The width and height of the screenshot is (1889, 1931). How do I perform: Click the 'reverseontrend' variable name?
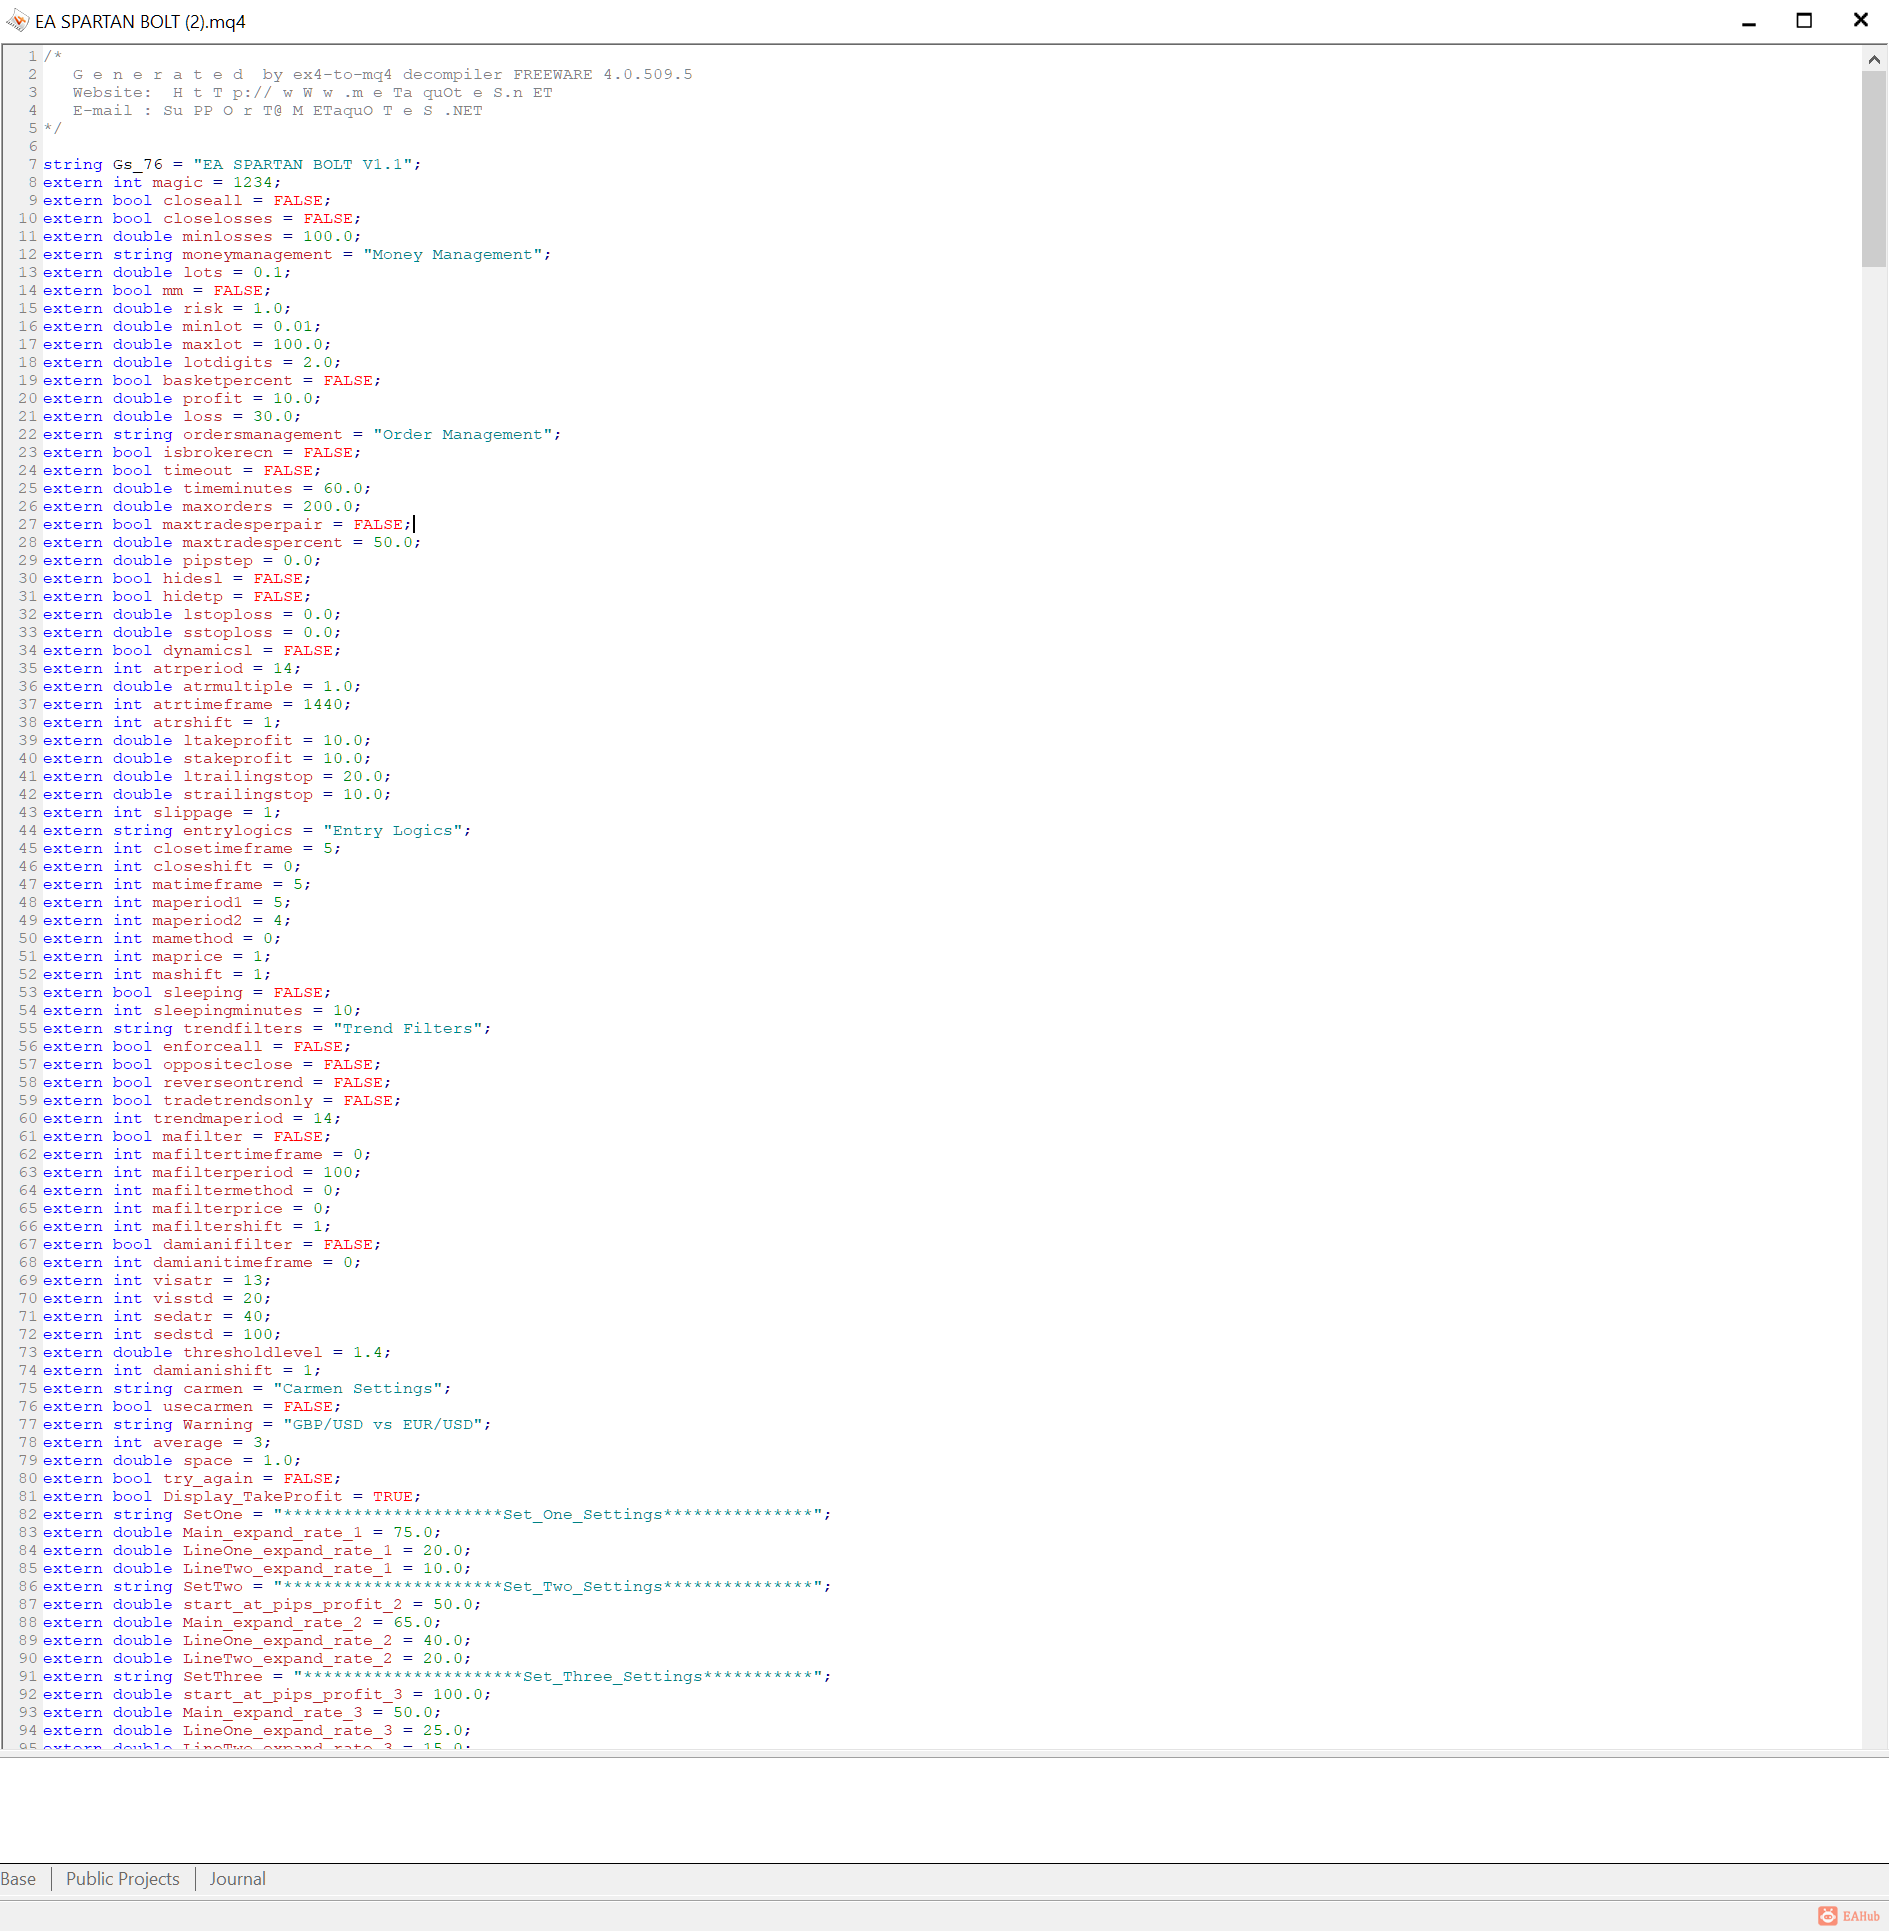pyautogui.click(x=233, y=1083)
